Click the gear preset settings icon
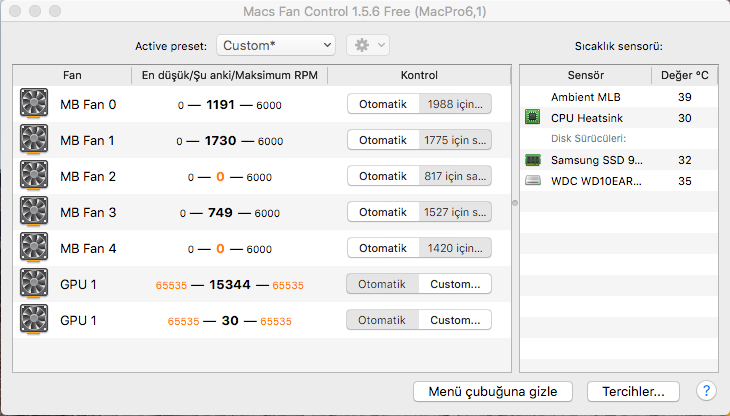This screenshot has width=730, height=416. pos(360,45)
